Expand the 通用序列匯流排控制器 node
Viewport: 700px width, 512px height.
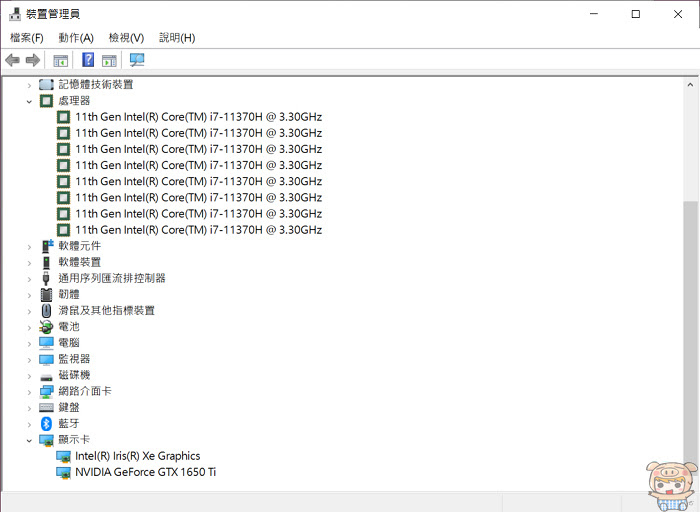(29, 279)
